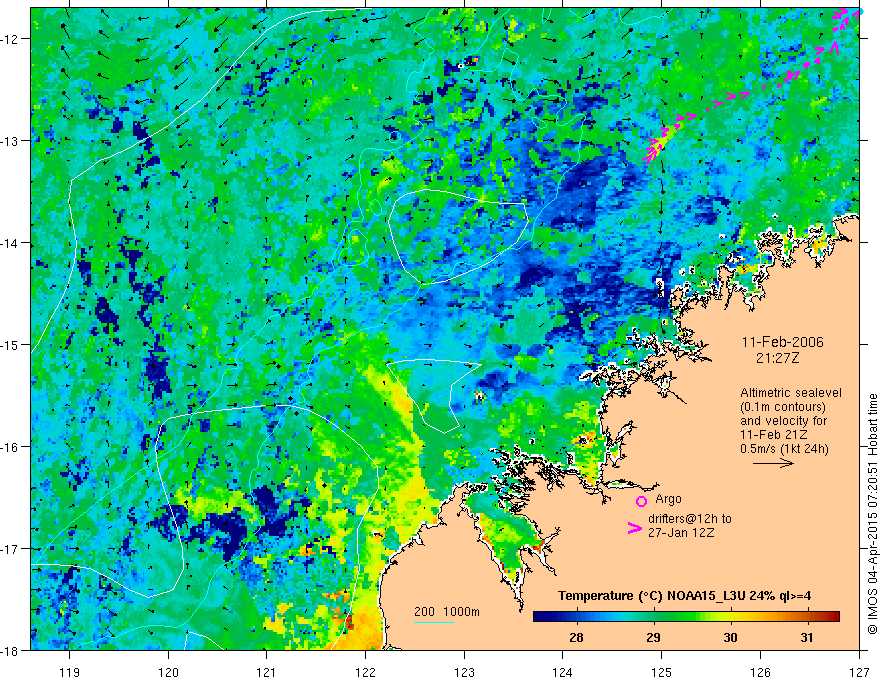This screenshot has height=680, width=880.
Task: Click the cyan 200m contour legend line
Action: click(434, 622)
